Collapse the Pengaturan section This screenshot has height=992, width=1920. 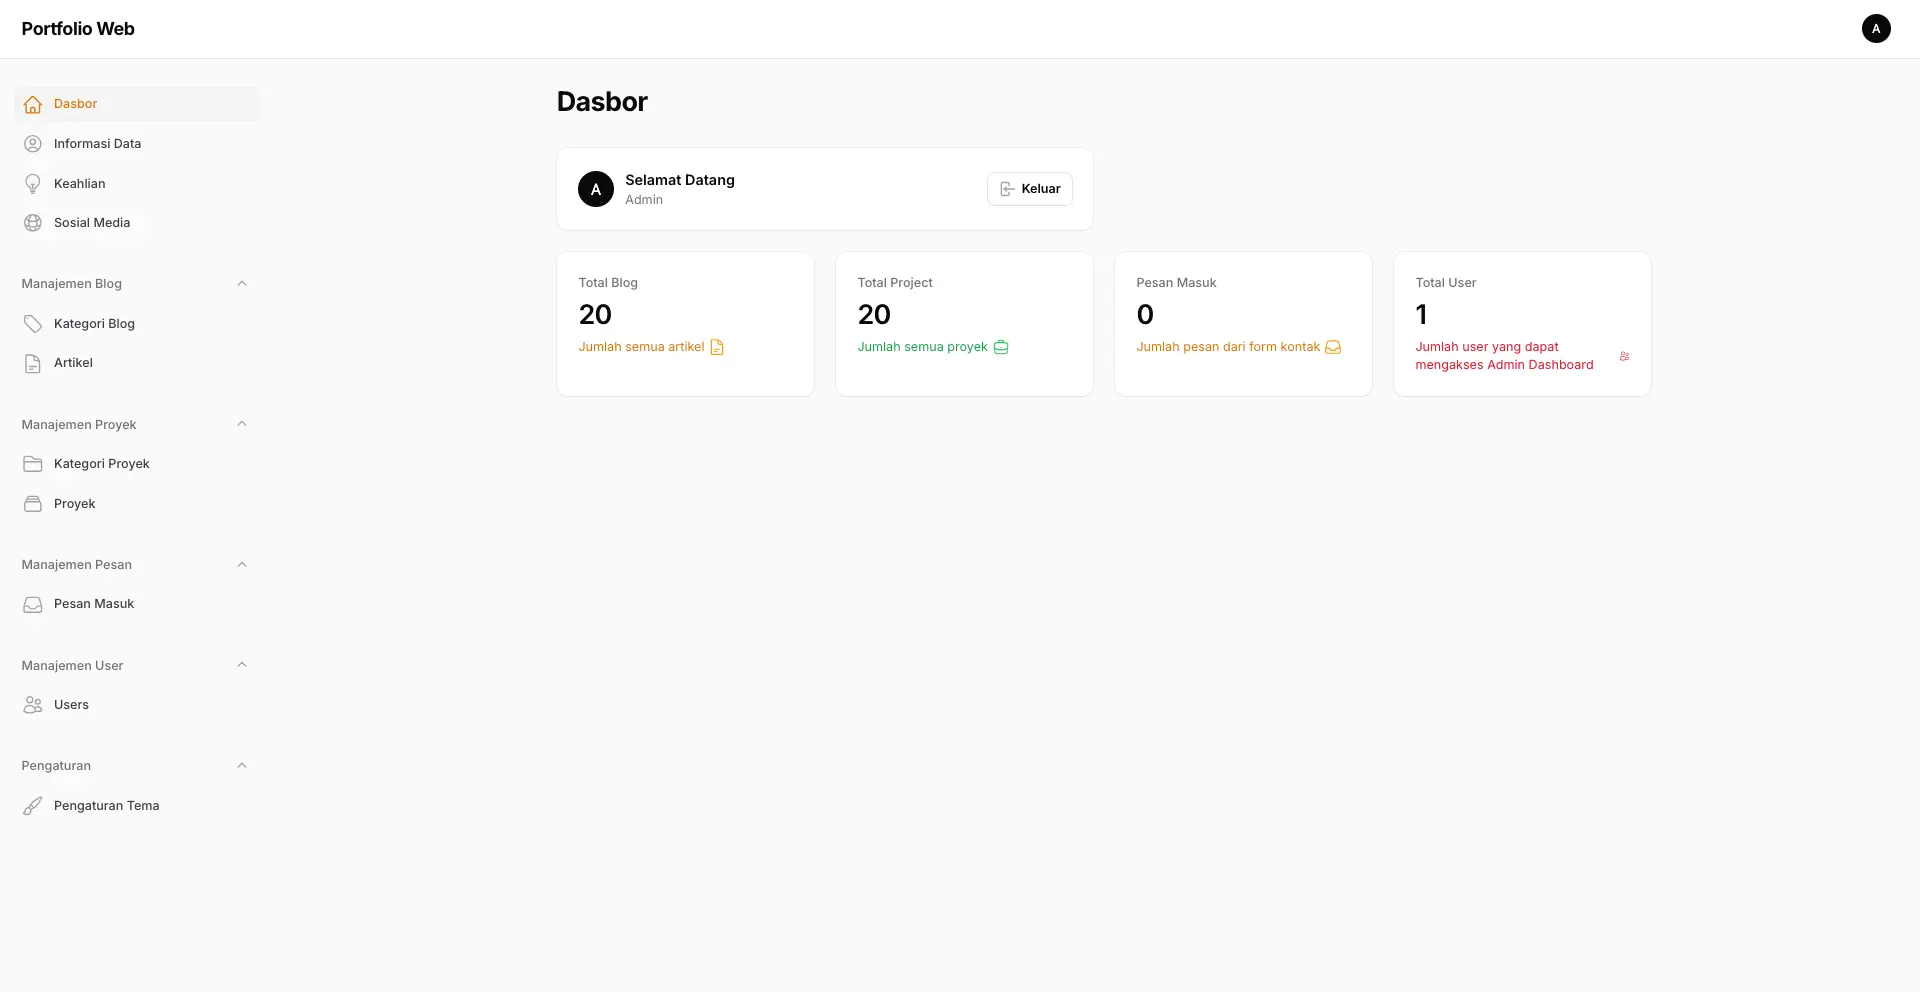(242, 765)
